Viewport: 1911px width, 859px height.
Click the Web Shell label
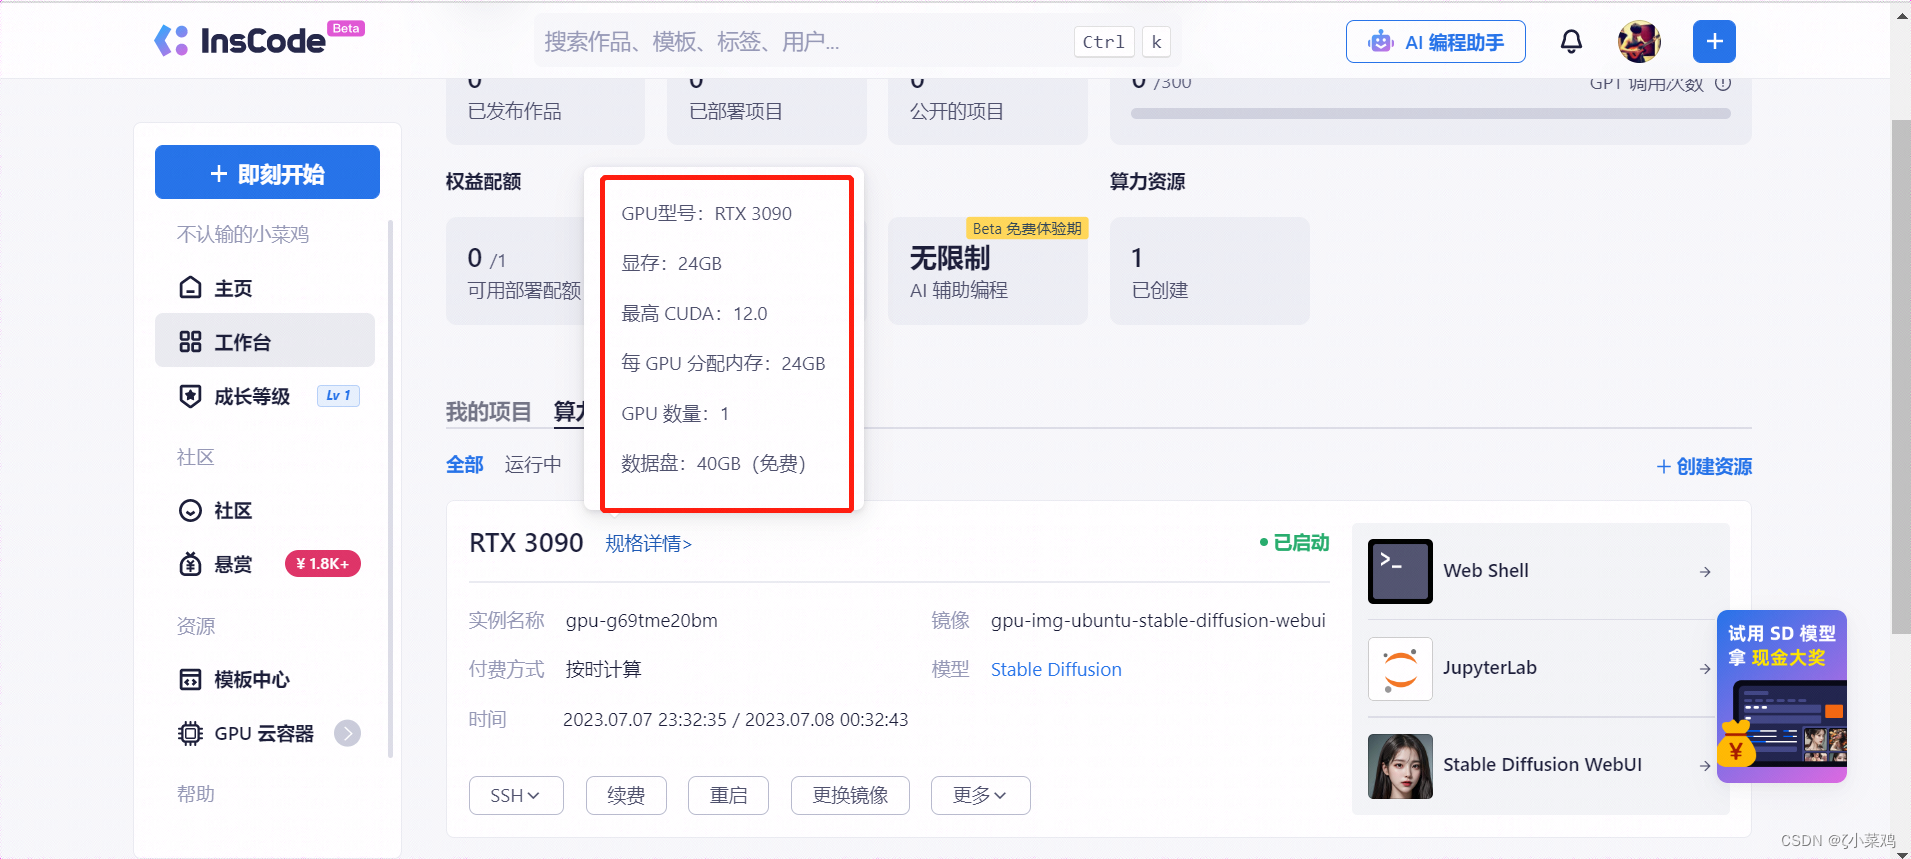tap(1486, 571)
